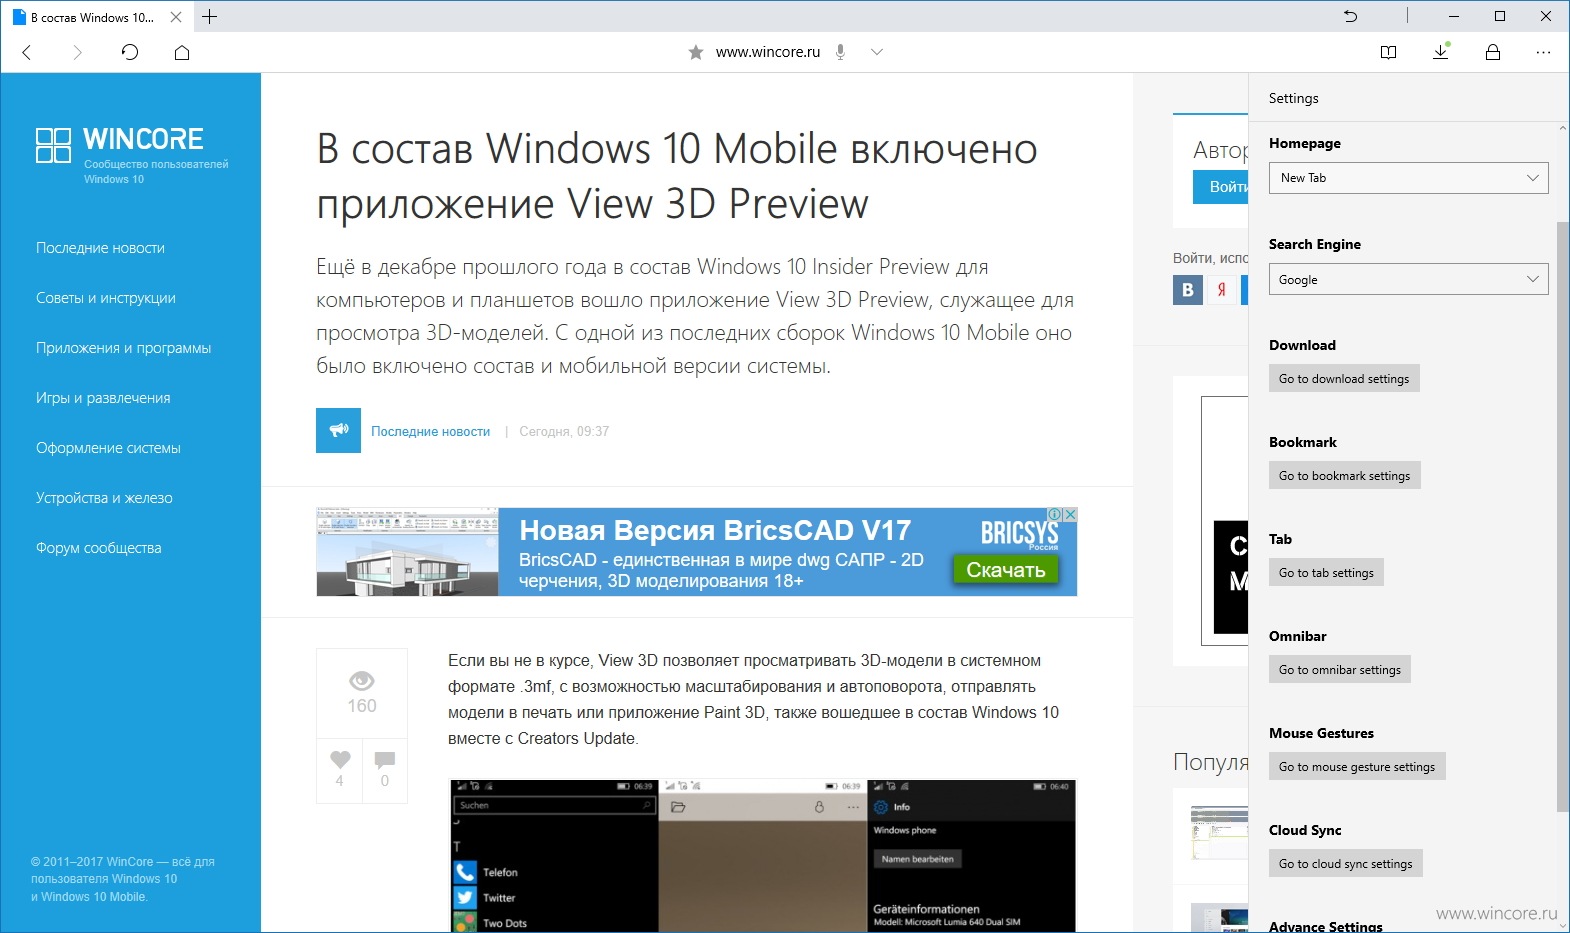Viewport: 1570px width, 933px height.
Task: Click the 'Войти' login button
Action: click(x=1221, y=187)
